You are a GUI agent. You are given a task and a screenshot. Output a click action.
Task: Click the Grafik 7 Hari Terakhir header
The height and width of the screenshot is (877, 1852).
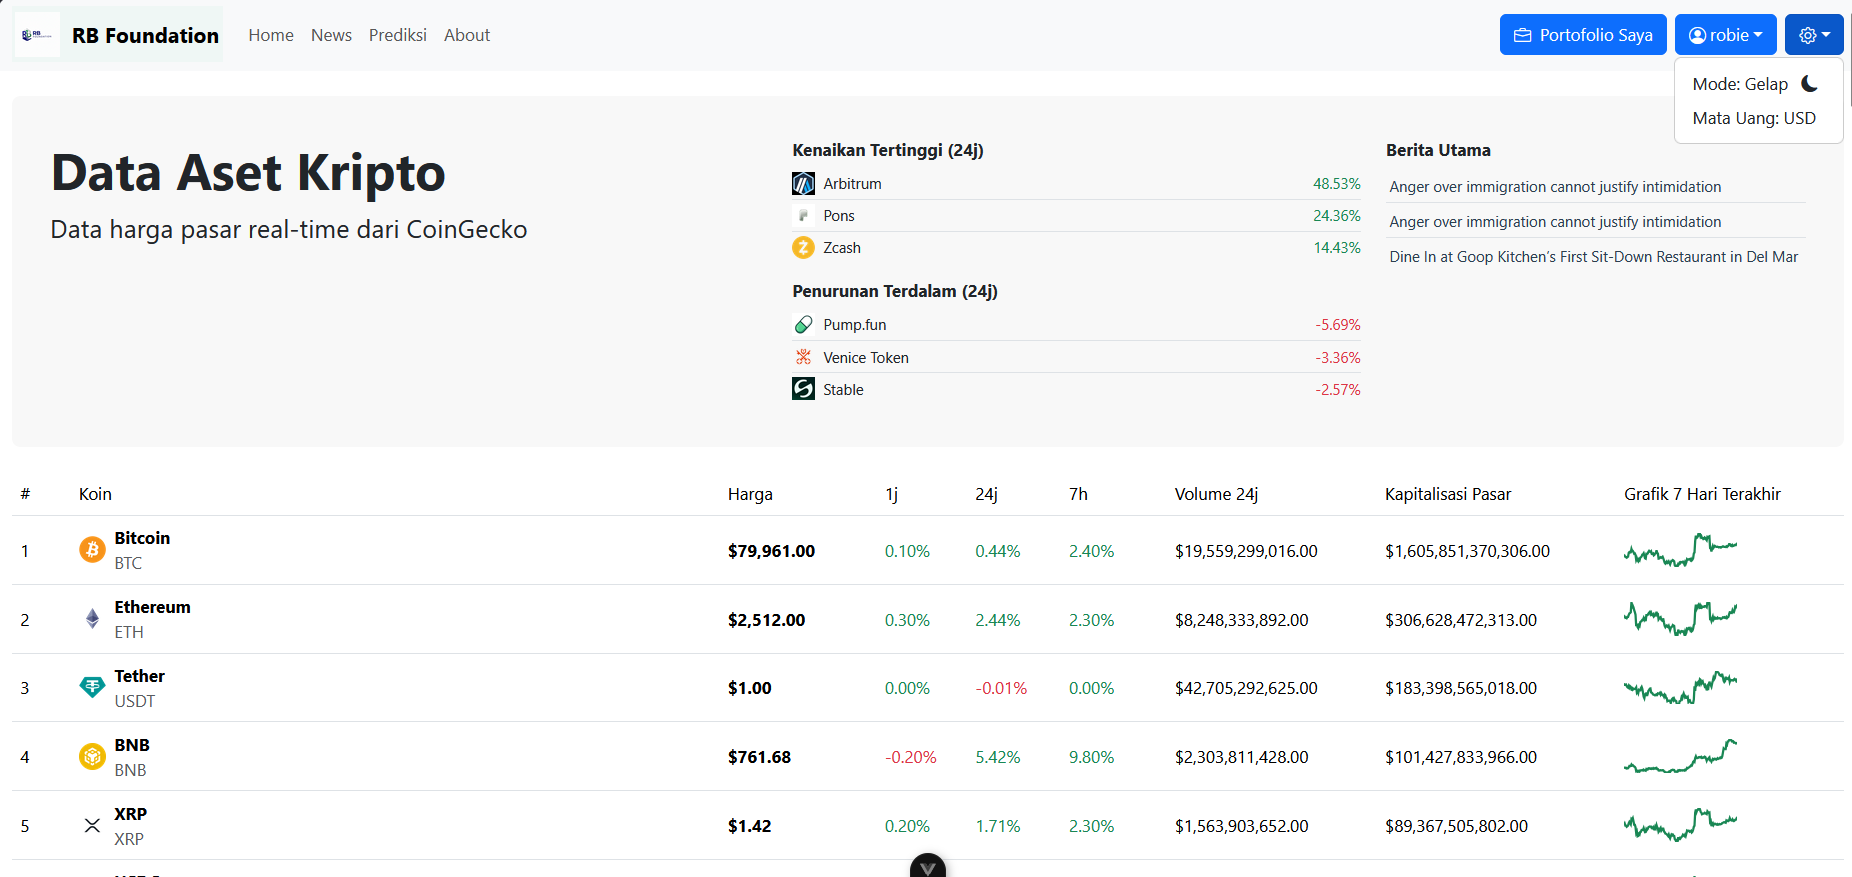click(x=1702, y=494)
